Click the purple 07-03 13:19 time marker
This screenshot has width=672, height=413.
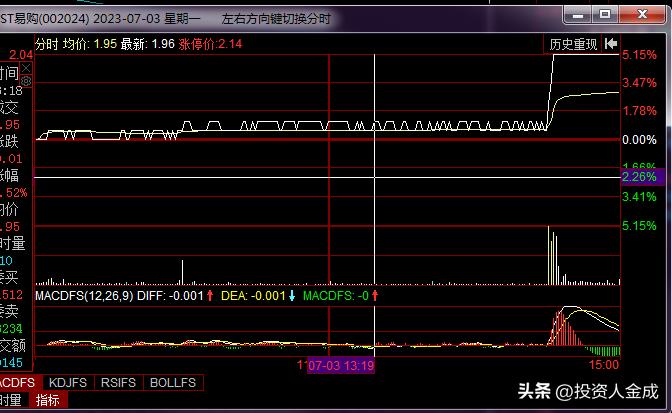point(341,365)
